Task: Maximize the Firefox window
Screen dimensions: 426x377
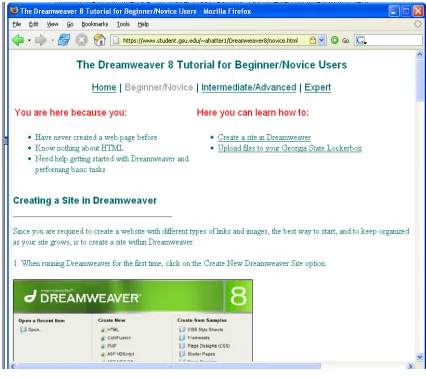Action: point(406,11)
